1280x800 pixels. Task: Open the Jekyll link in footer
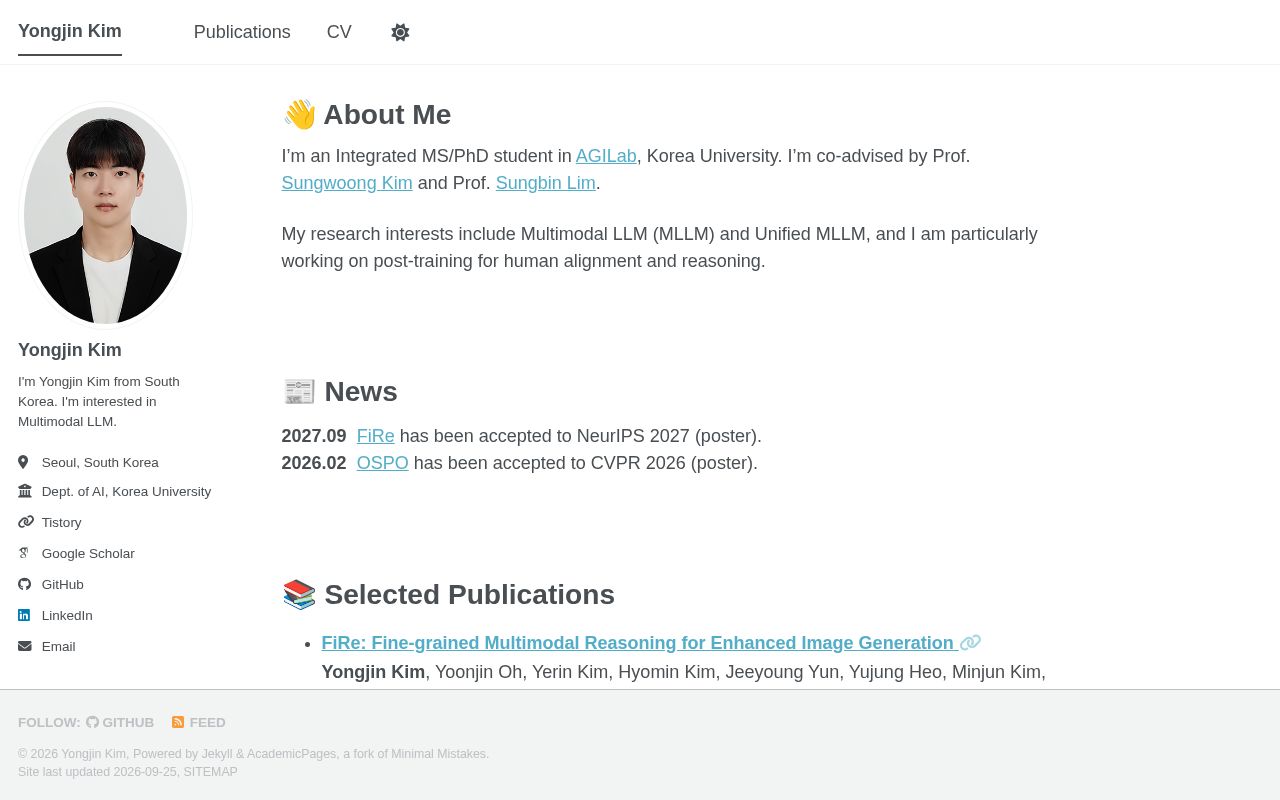[x=218, y=754]
